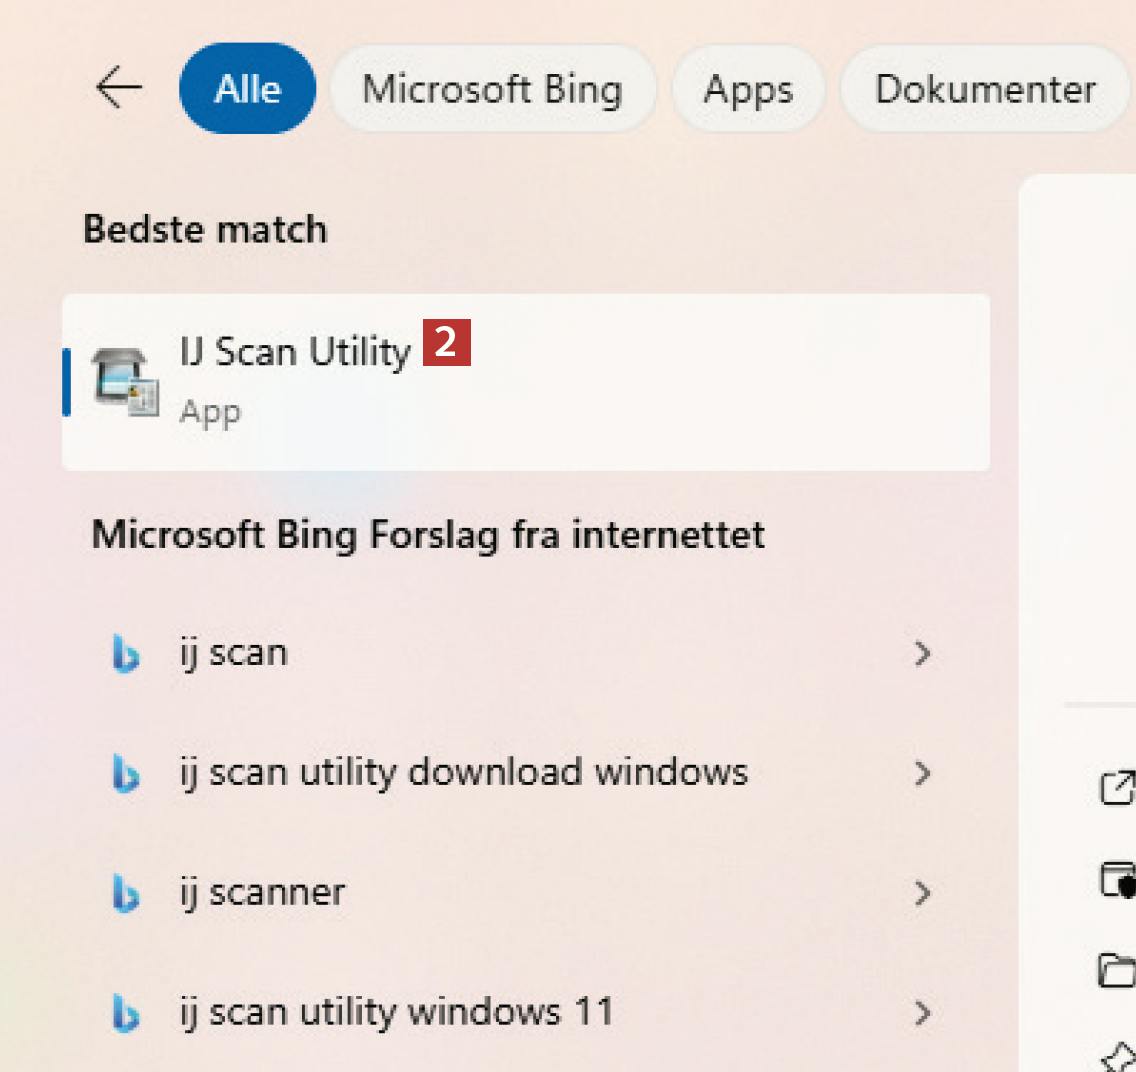The image size is (1136, 1072).
Task: Click Bing icon beside "ij scanner"
Action: click(126, 894)
